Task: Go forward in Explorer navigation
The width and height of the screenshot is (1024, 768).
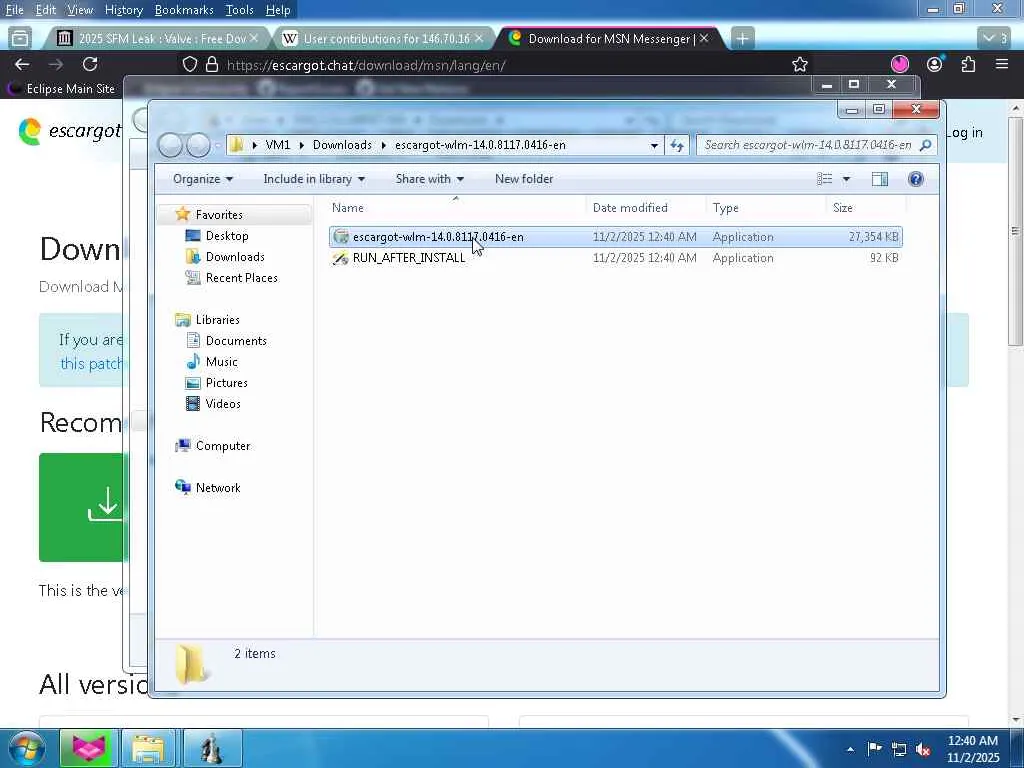Action: coord(199,145)
